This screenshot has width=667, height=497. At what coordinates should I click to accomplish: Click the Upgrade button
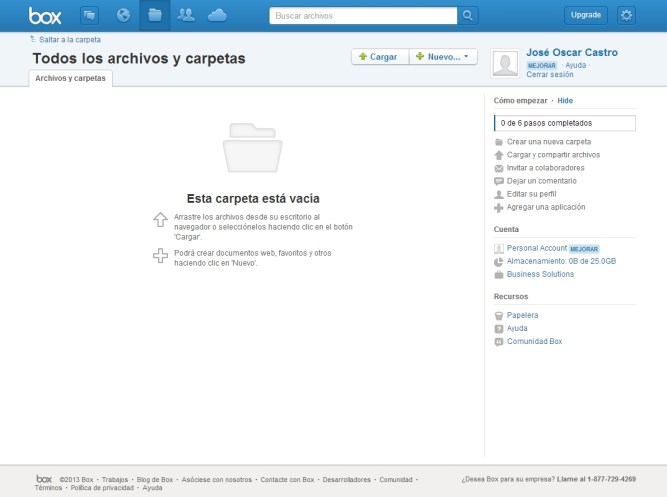(x=585, y=15)
